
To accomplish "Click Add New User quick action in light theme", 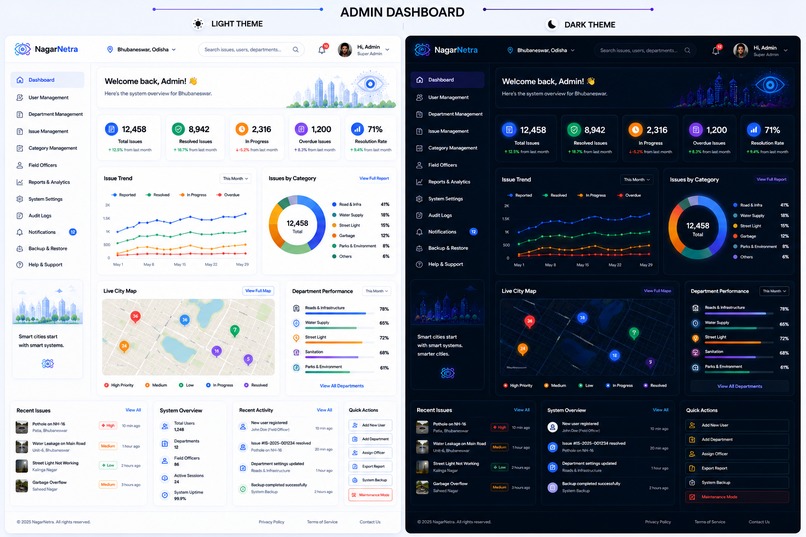I will point(370,425).
